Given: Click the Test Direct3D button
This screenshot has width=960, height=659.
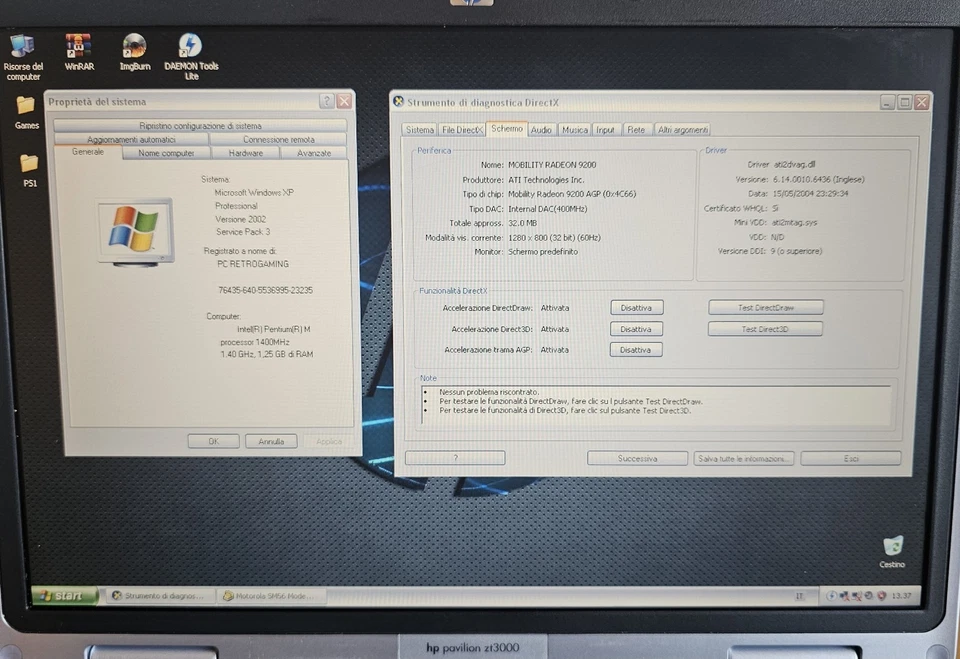Looking at the screenshot, I should (x=765, y=329).
